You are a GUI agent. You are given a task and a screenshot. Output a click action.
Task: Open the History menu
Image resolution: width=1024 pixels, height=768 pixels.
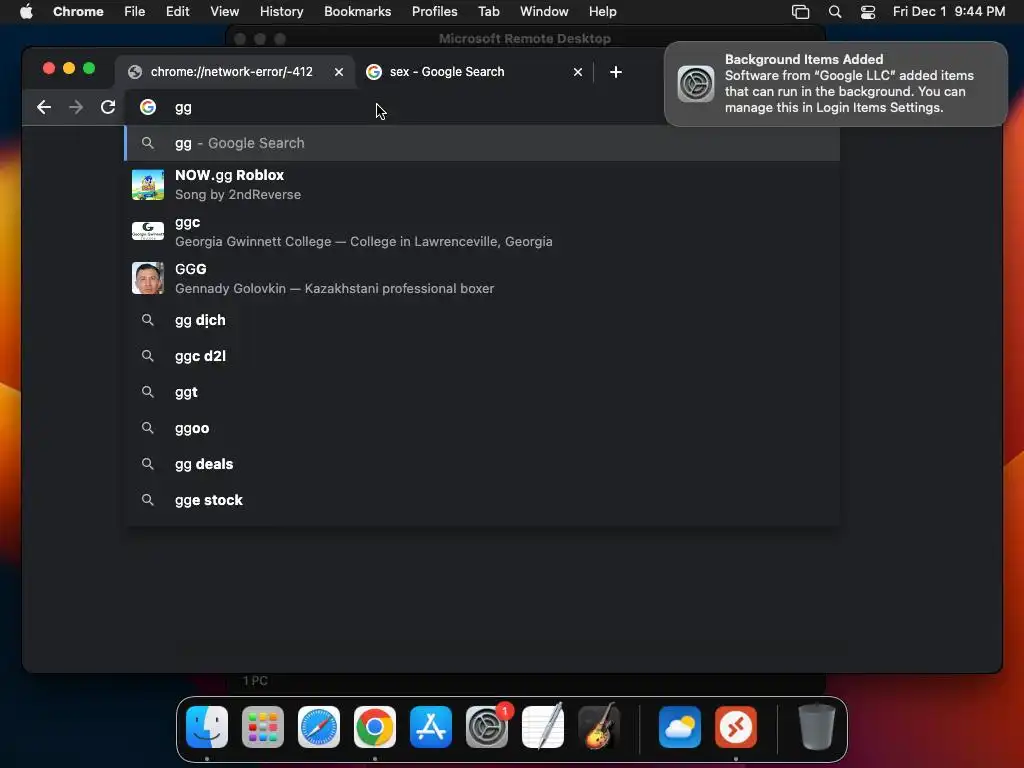point(281,12)
